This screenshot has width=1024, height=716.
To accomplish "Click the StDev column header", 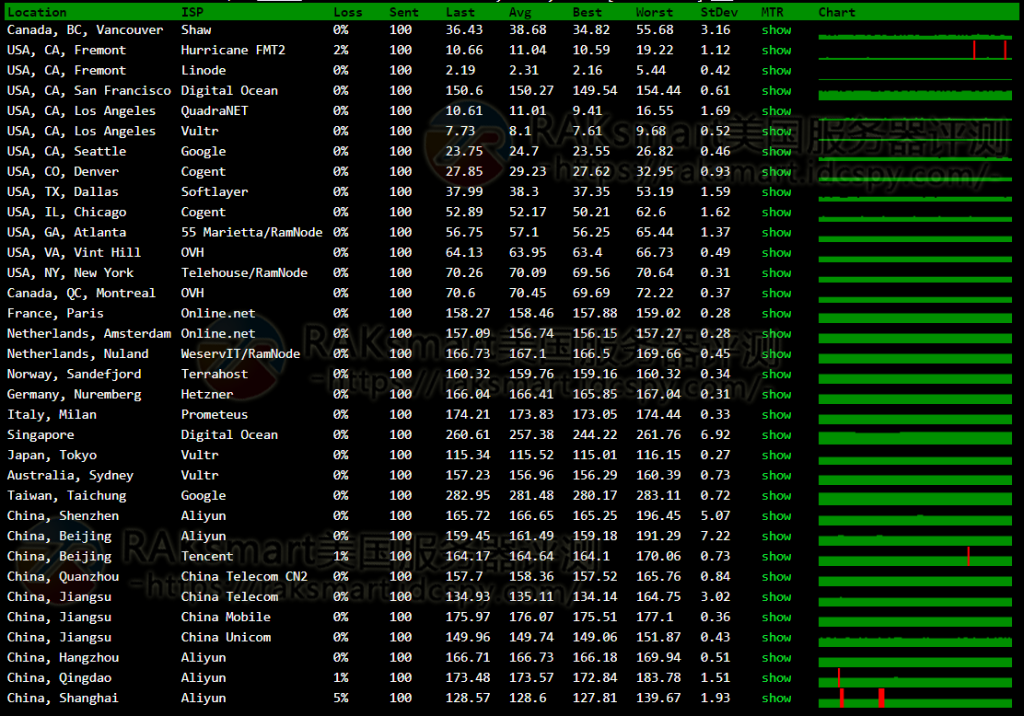I will tap(719, 12).
